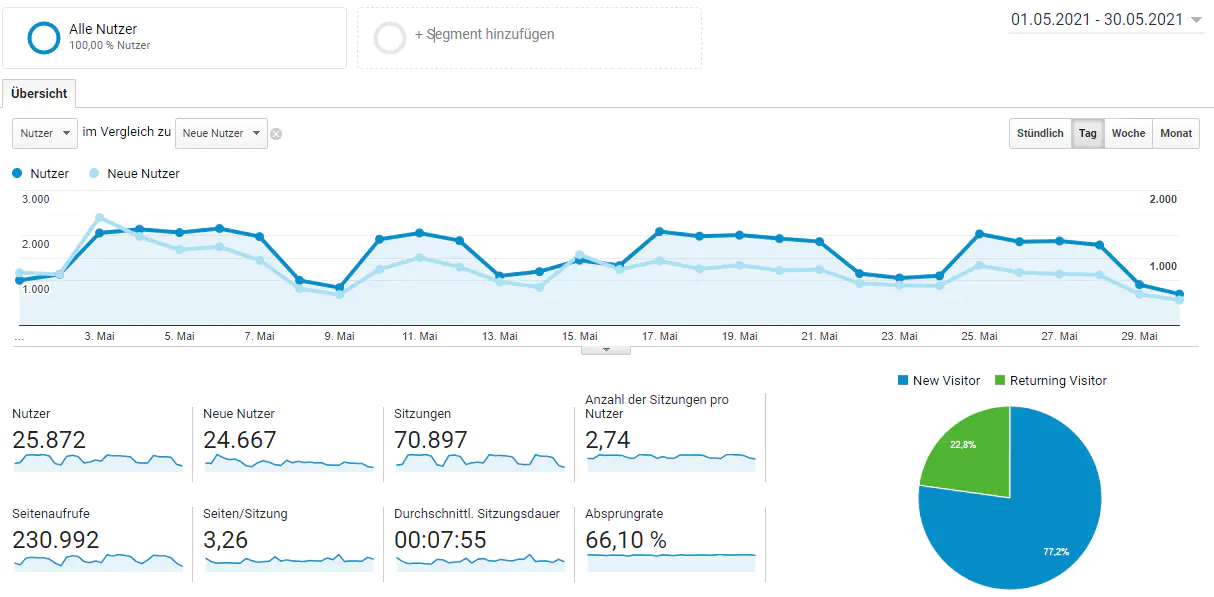The width and height of the screenshot is (1214, 597).
Task: Switch chart granularity to Woche
Action: 1128,133
